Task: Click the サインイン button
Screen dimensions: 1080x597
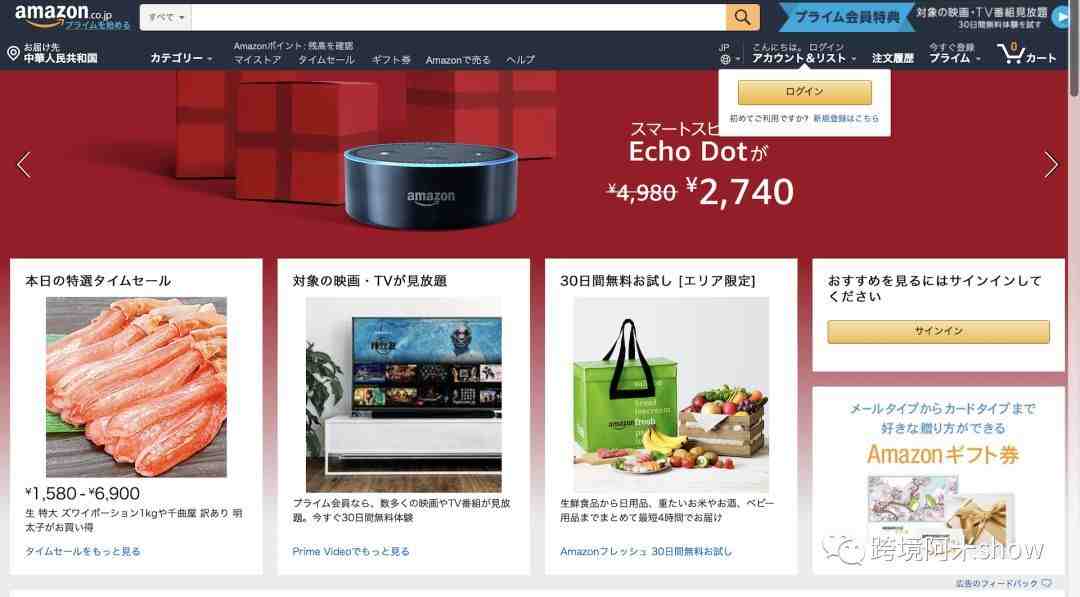Action: point(938,331)
